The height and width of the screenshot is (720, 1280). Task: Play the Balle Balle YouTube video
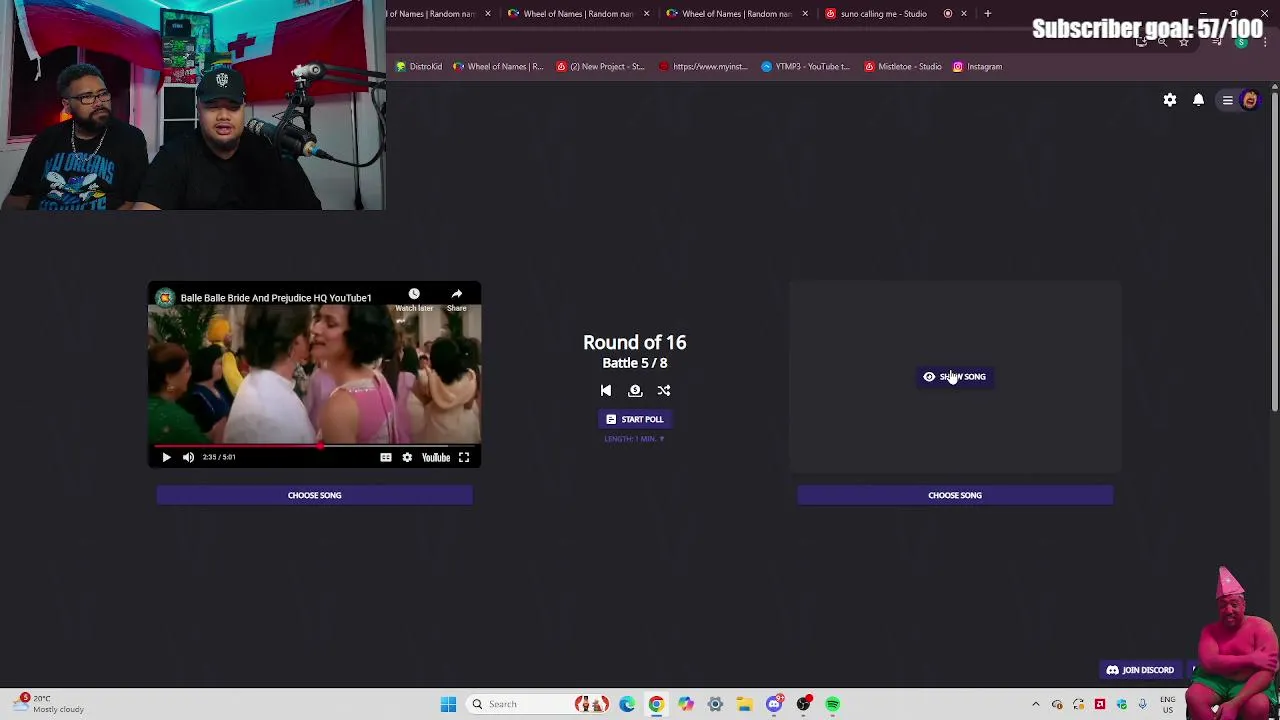click(x=166, y=457)
